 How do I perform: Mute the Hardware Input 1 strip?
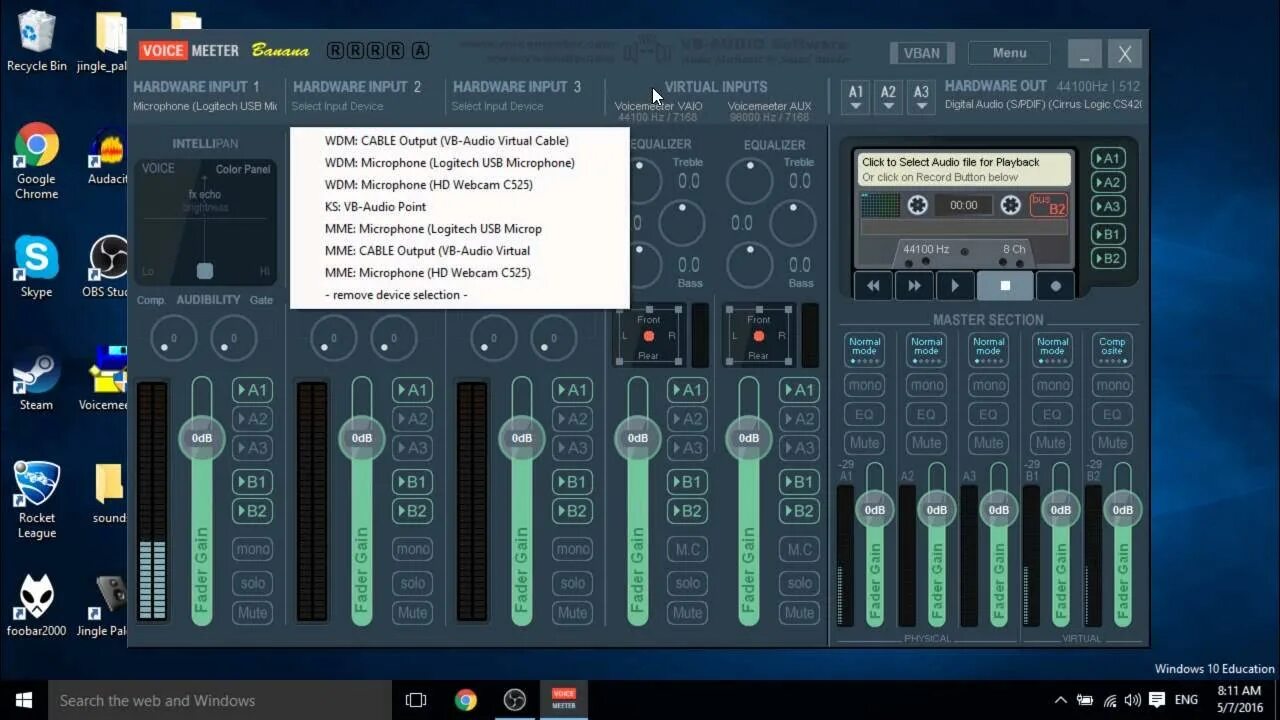[252, 612]
